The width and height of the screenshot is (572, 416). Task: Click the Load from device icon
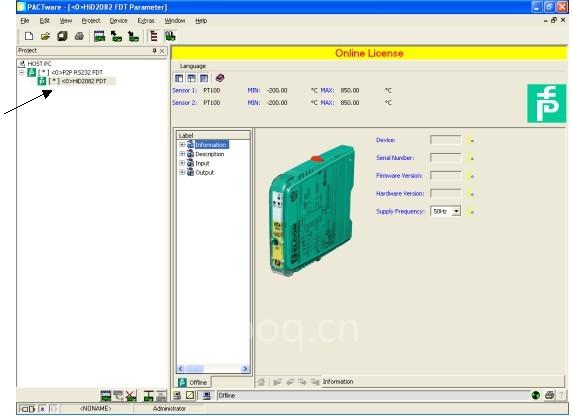tap(116, 36)
